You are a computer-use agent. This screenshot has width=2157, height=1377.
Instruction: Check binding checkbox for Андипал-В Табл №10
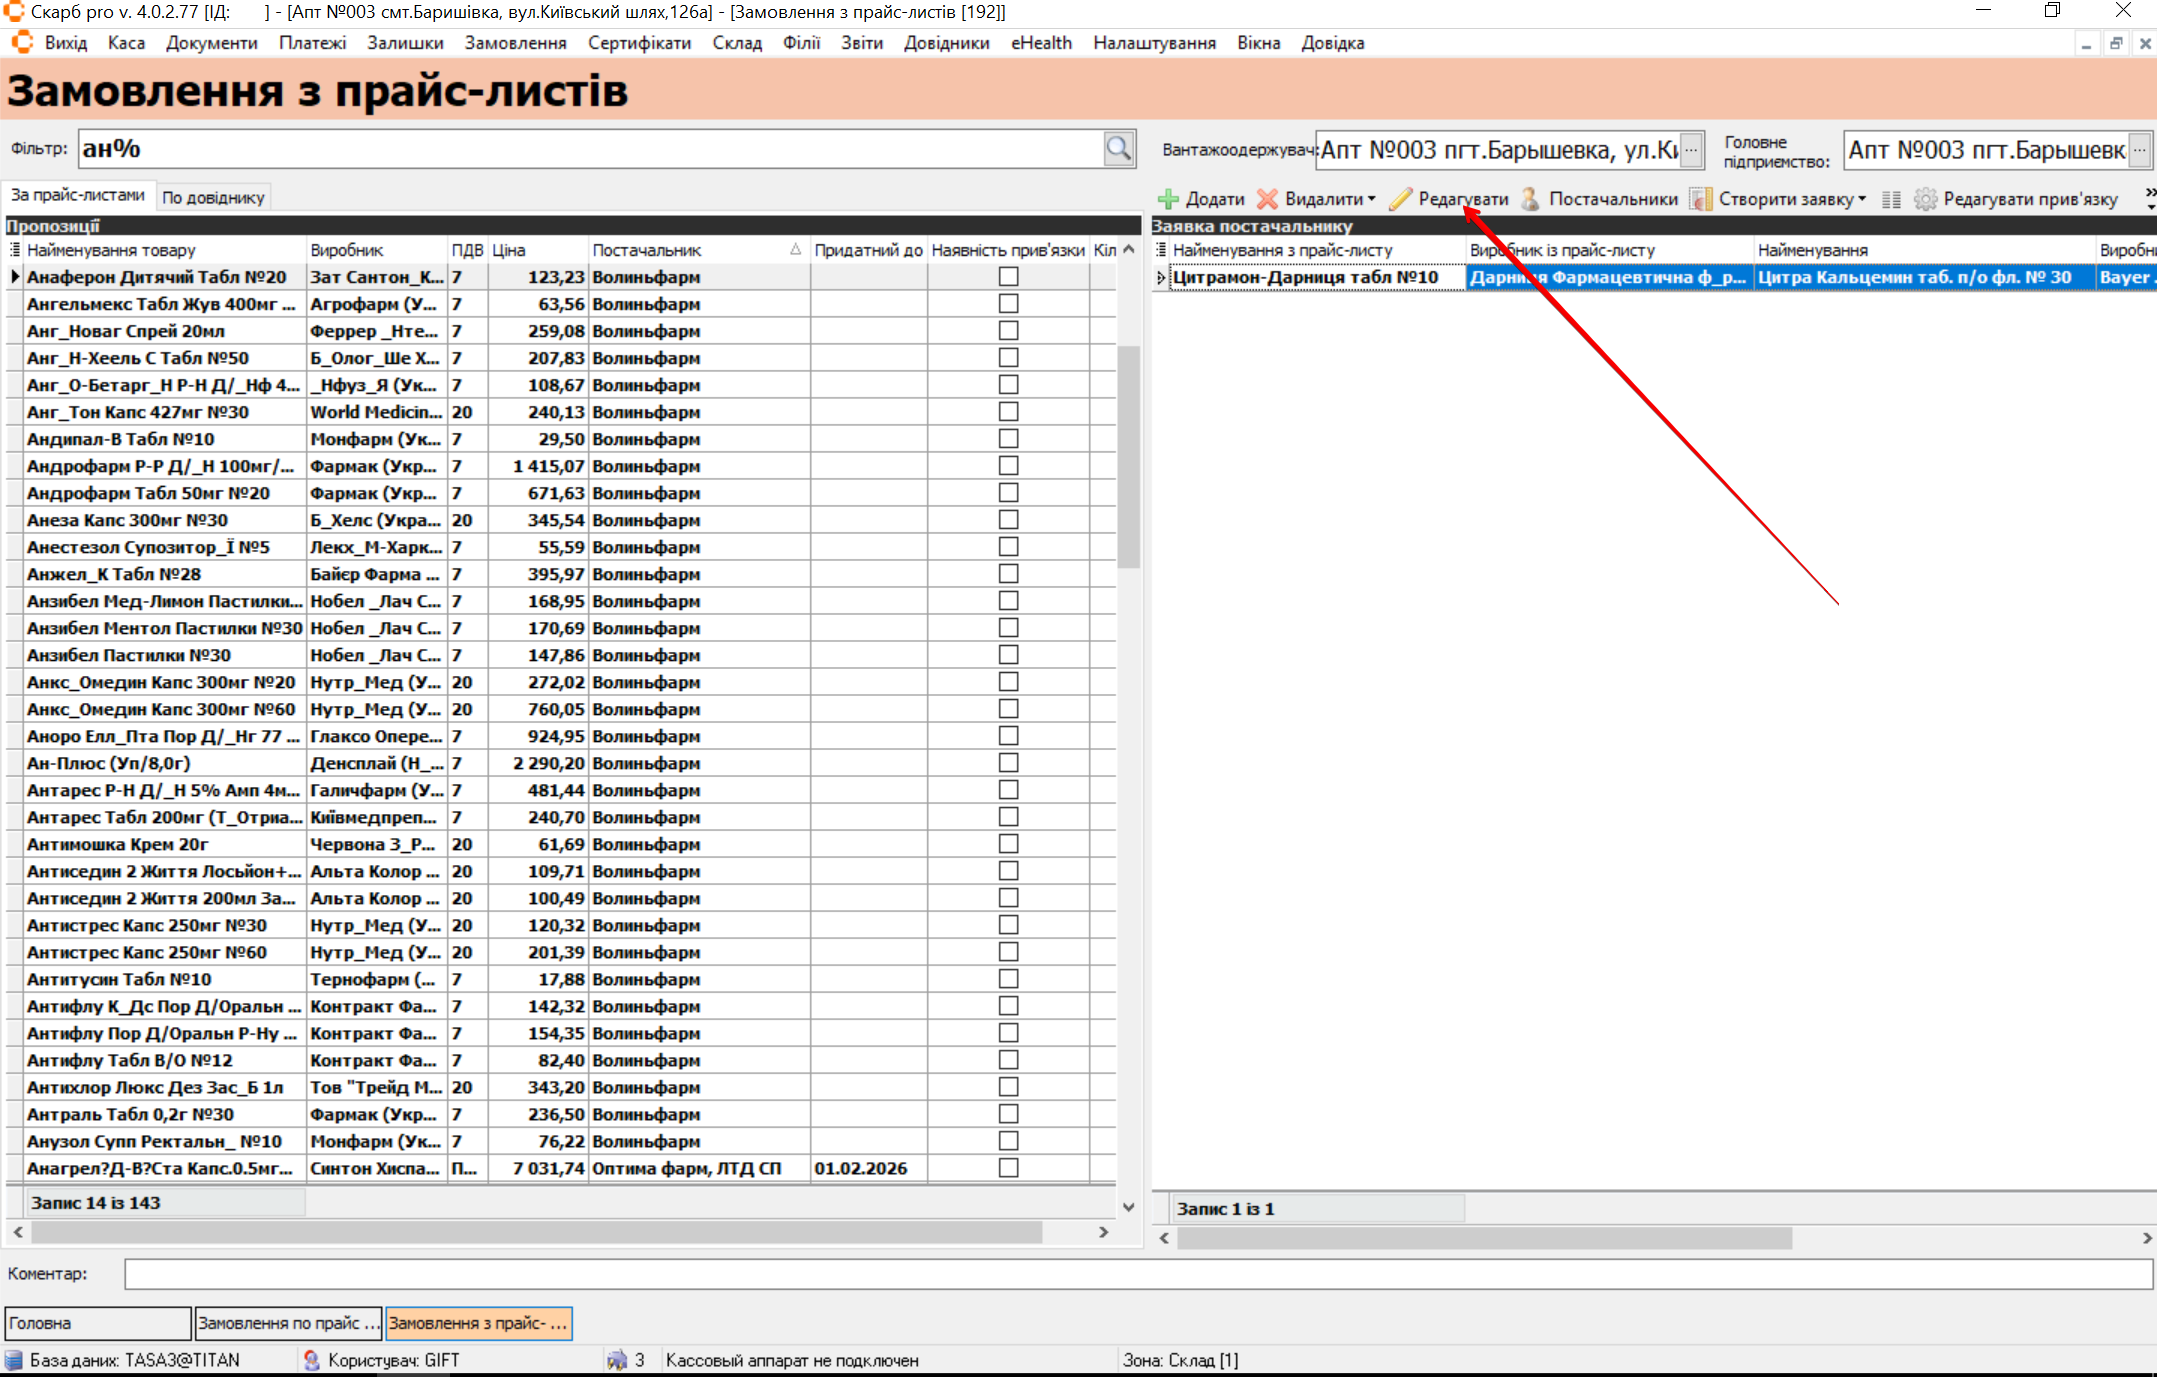tap(1008, 439)
